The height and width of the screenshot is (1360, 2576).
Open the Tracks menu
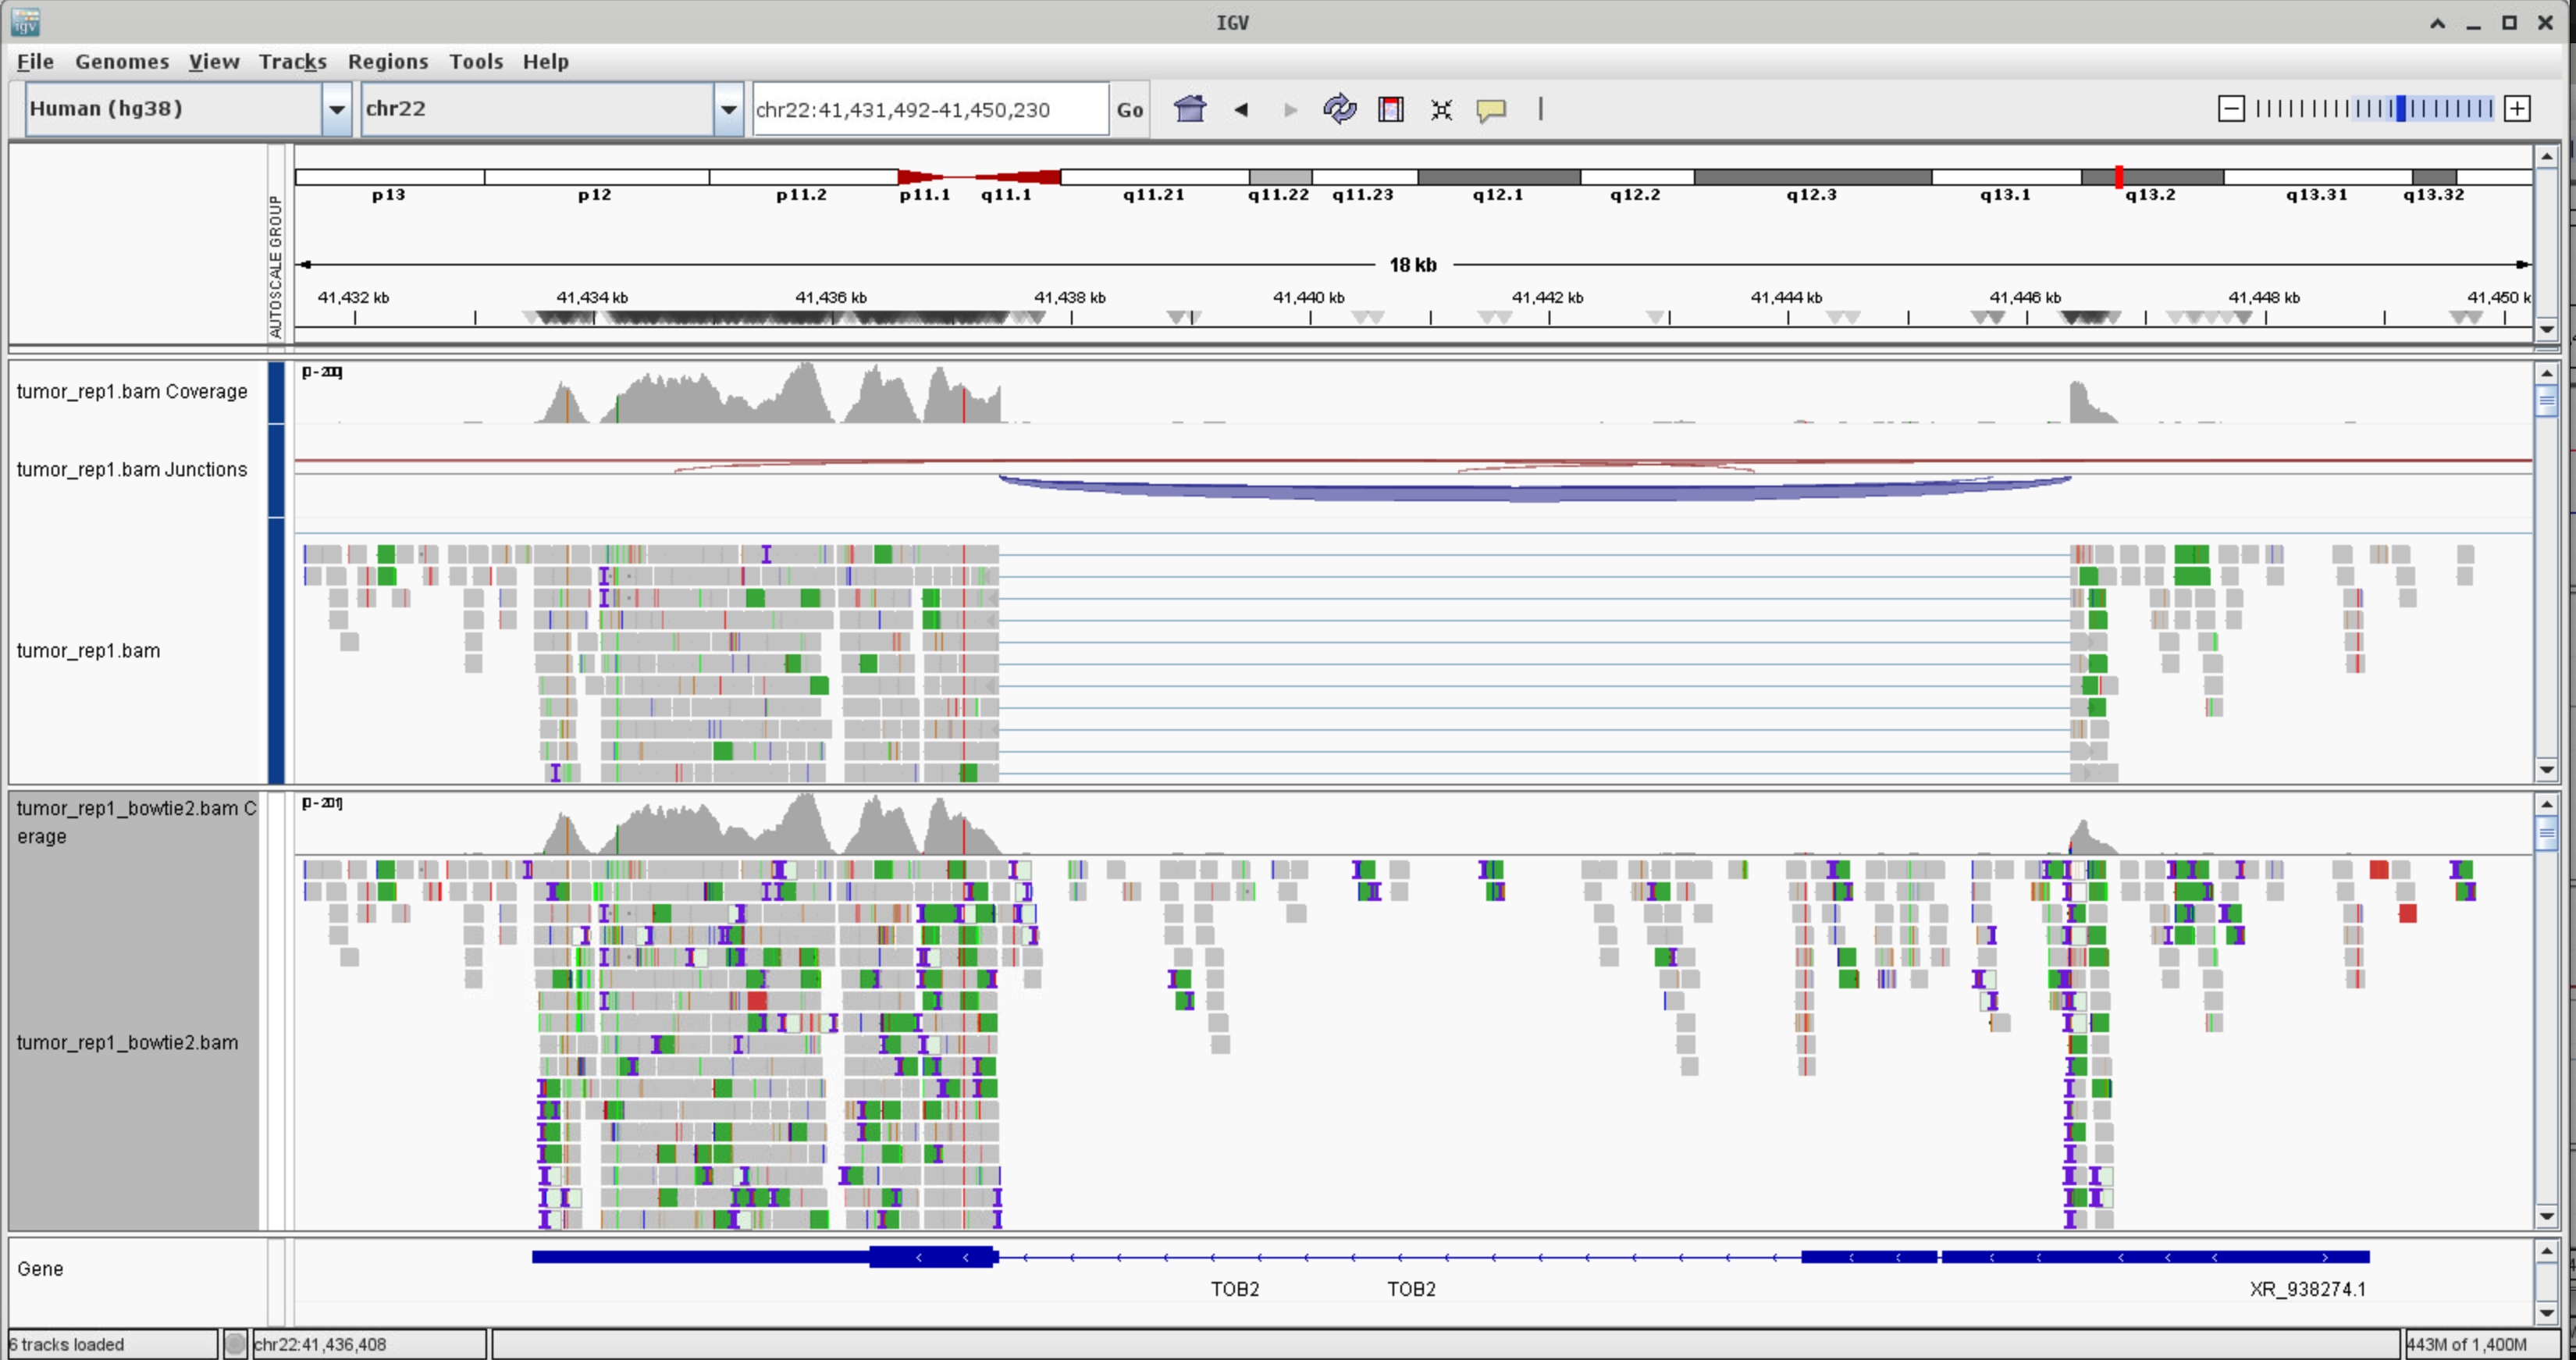[292, 62]
